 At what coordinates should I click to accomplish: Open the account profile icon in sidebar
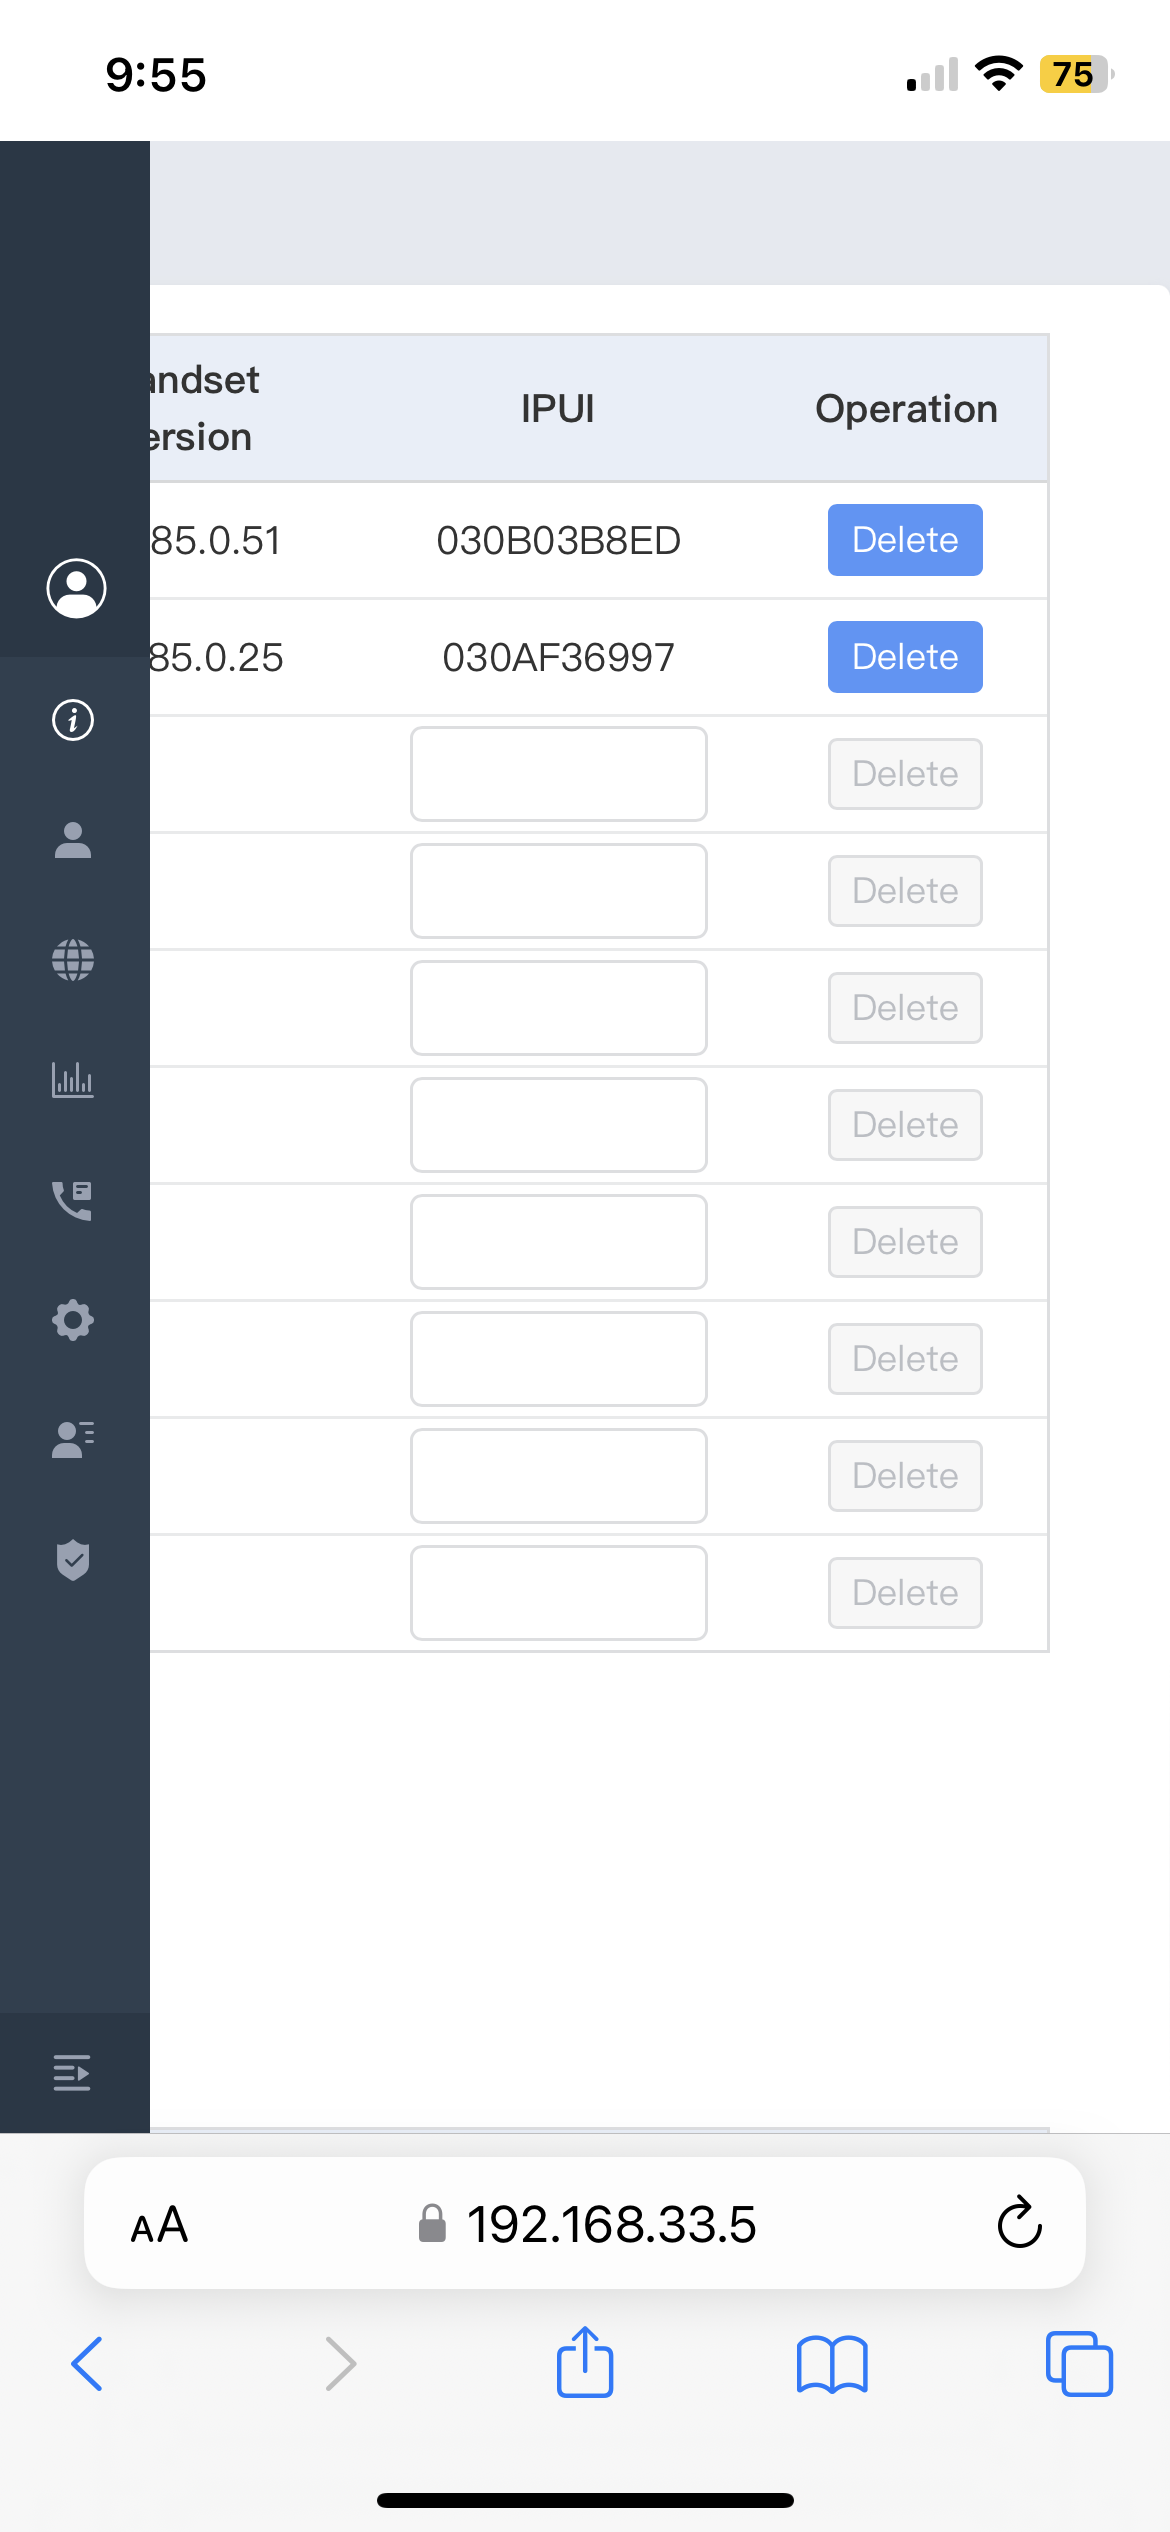click(x=76, y=588)
